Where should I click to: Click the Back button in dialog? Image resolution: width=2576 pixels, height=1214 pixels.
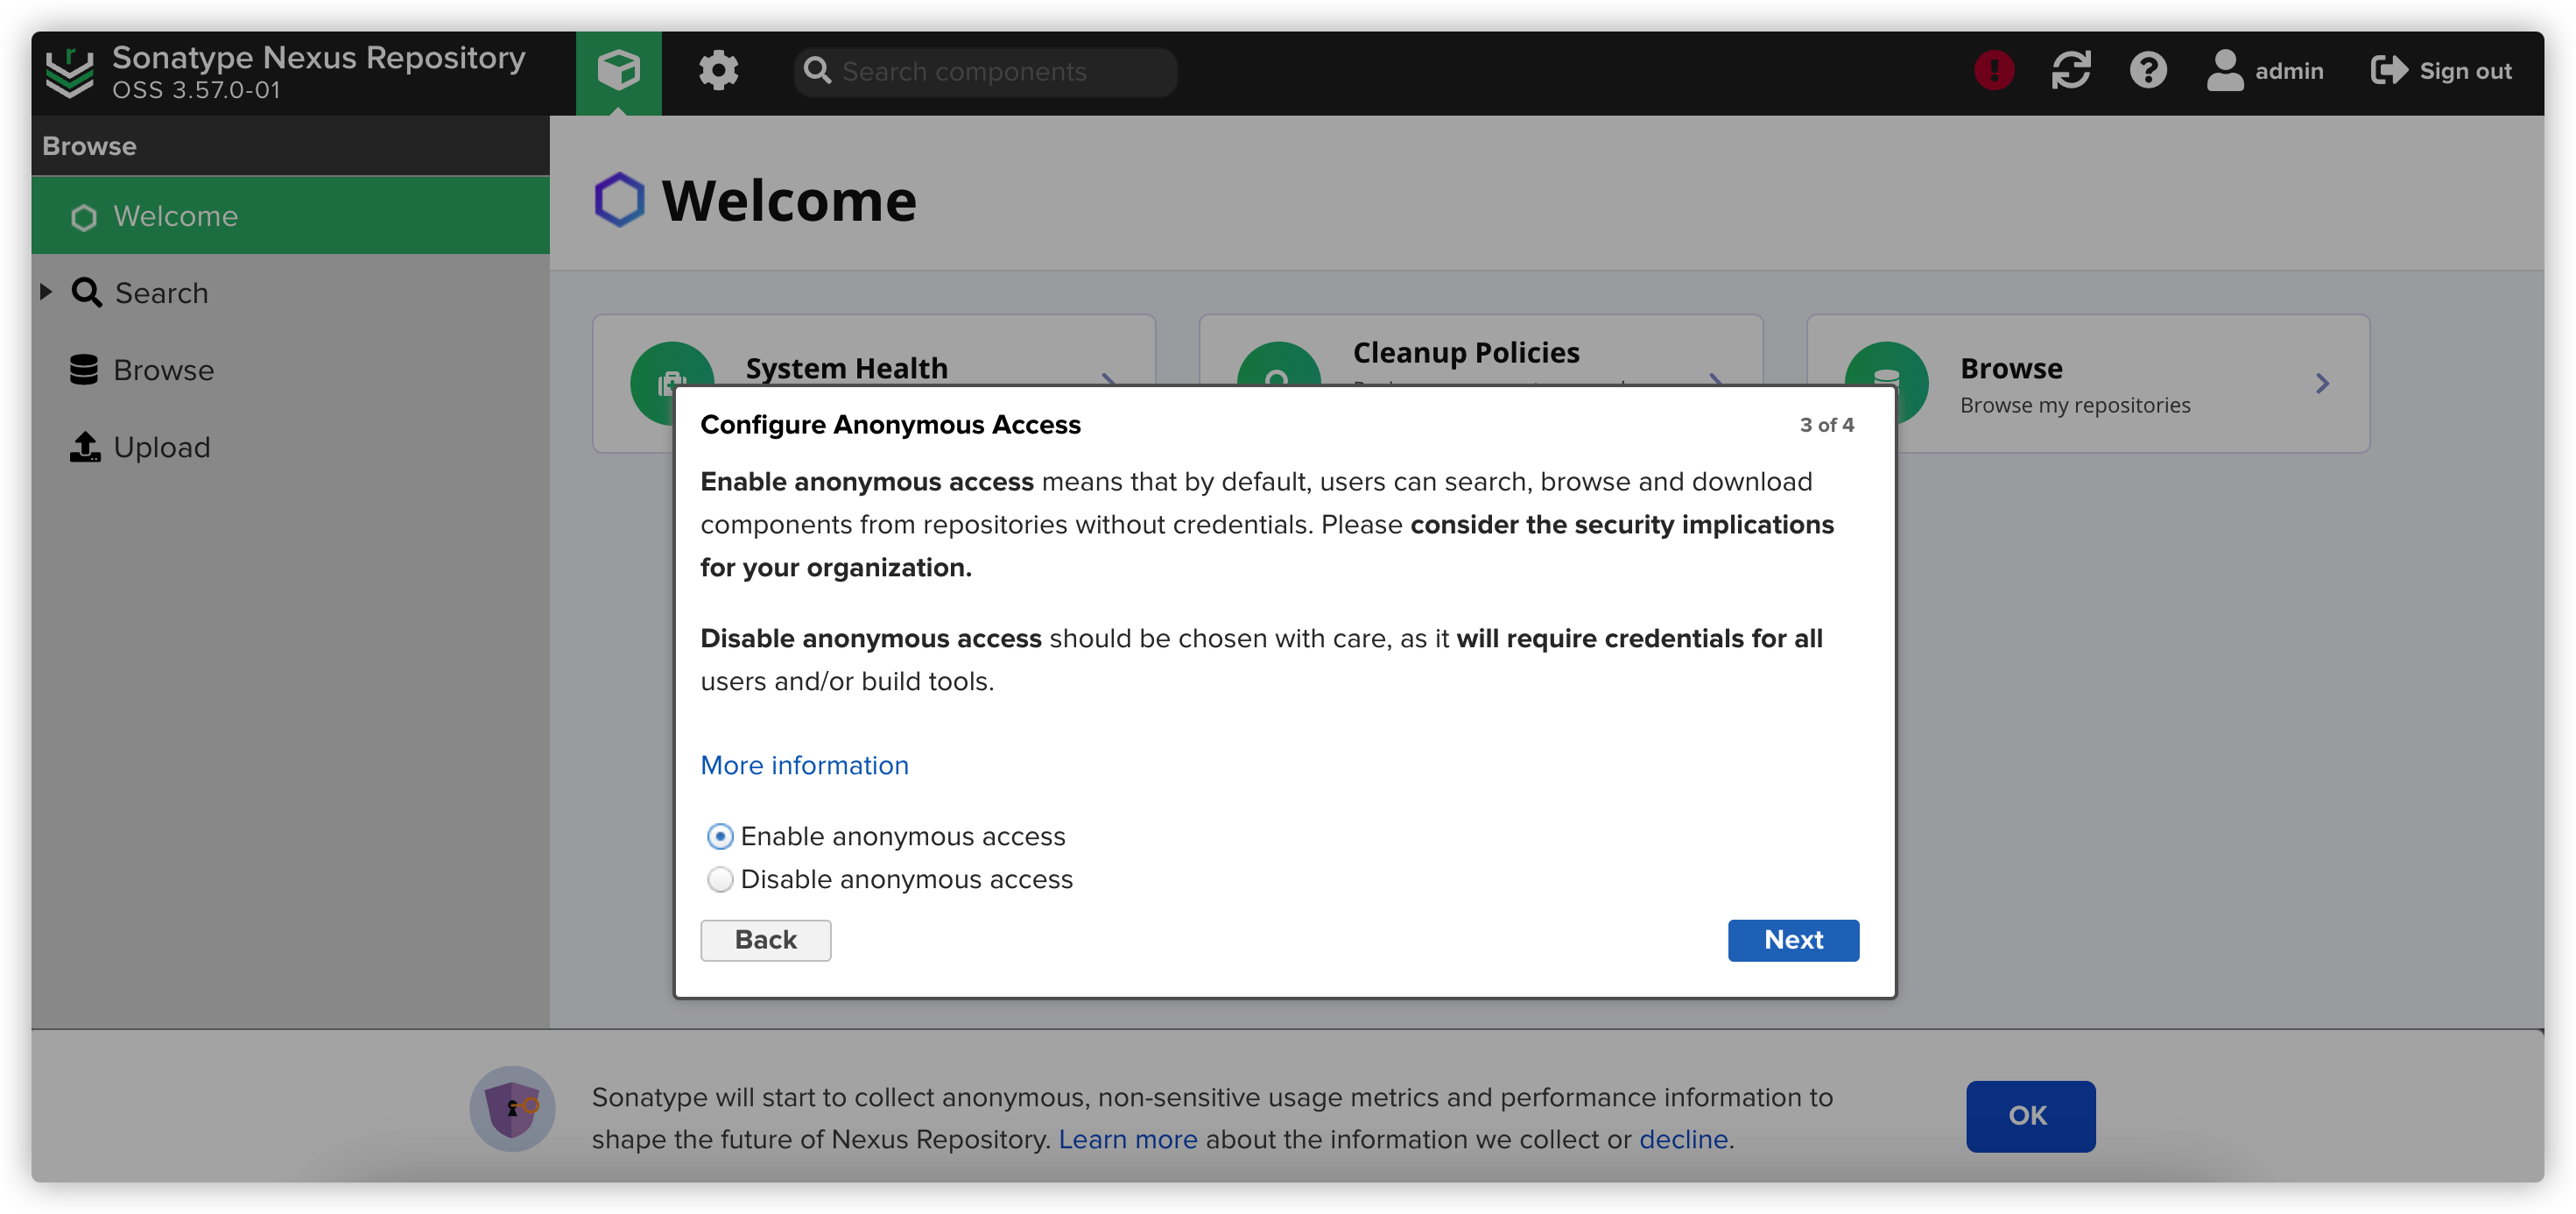pos(765,940)
